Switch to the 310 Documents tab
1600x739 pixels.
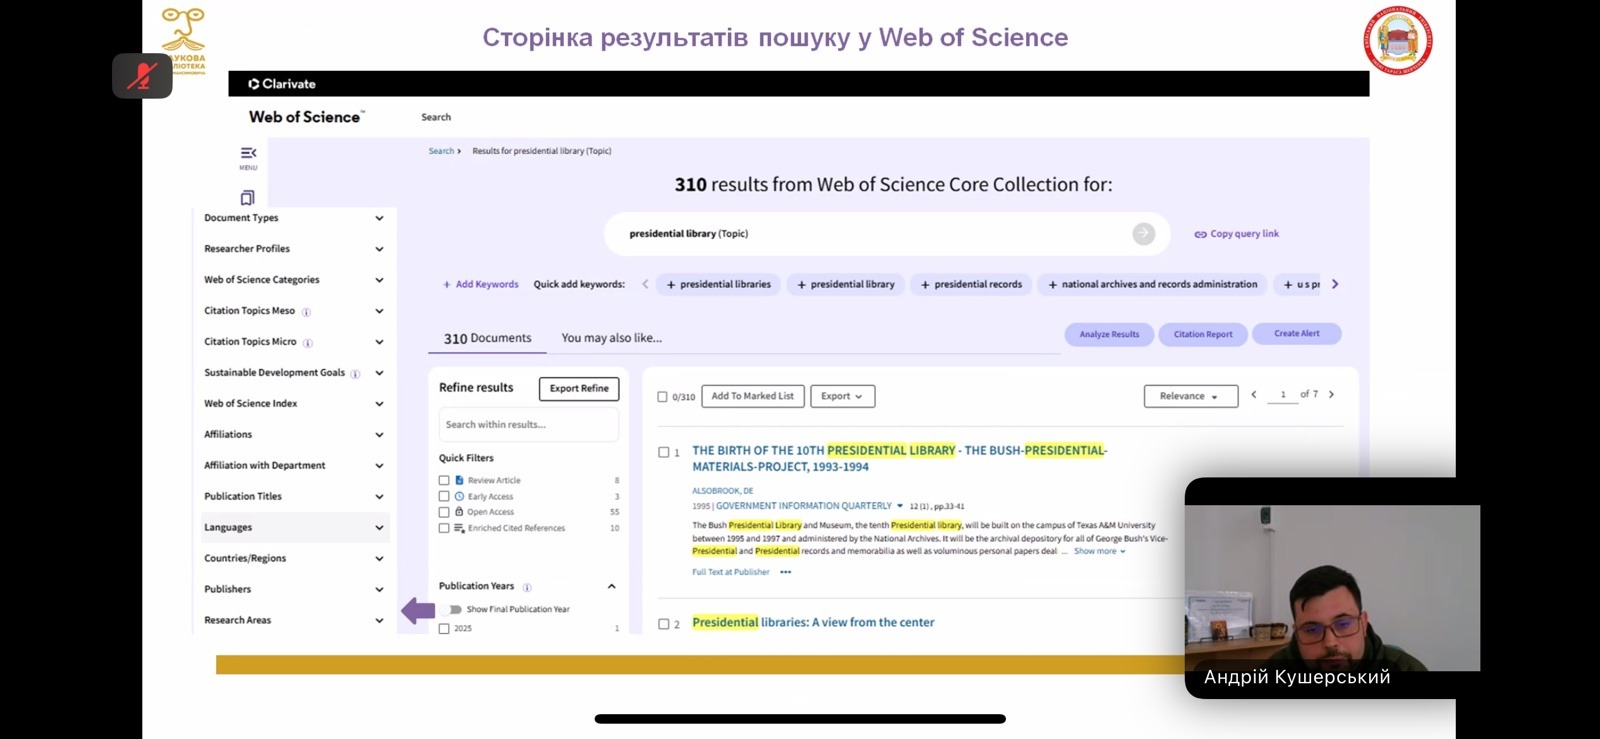(488, 339)
